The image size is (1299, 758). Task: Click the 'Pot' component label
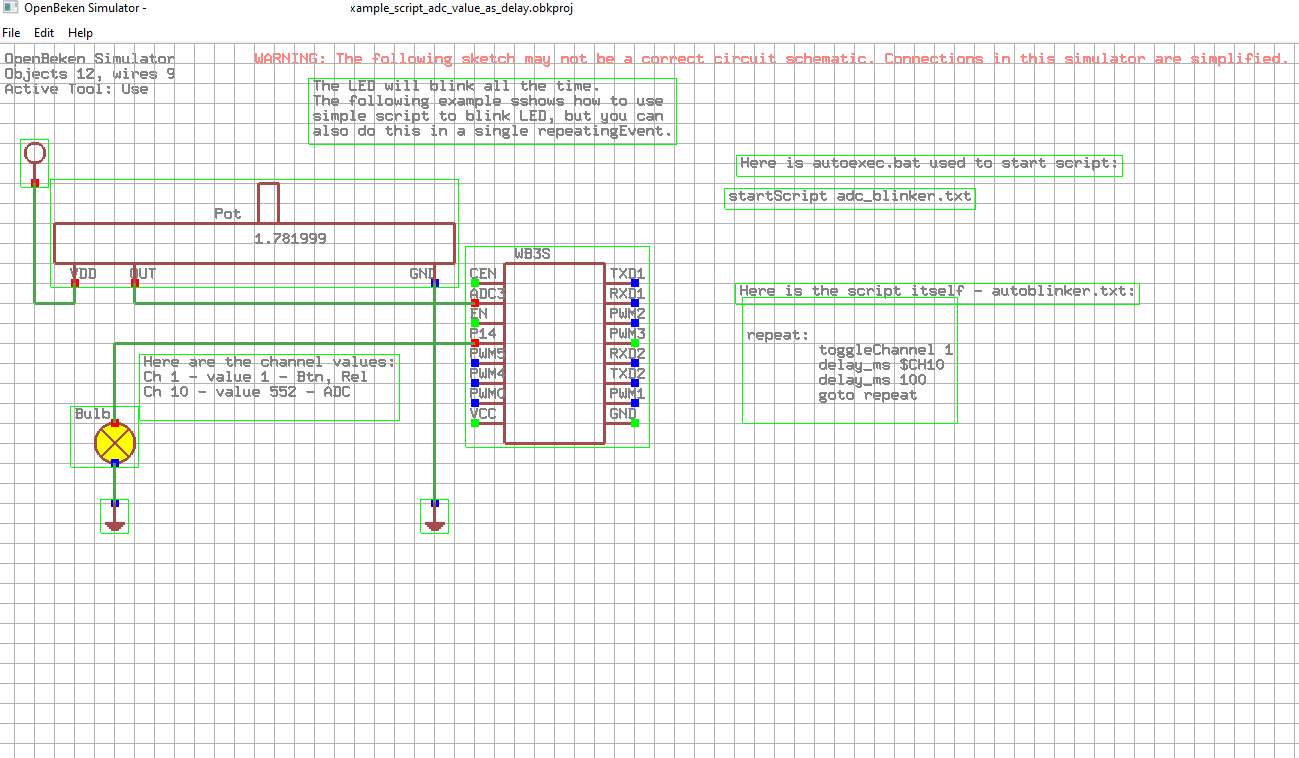coord(228,214)
